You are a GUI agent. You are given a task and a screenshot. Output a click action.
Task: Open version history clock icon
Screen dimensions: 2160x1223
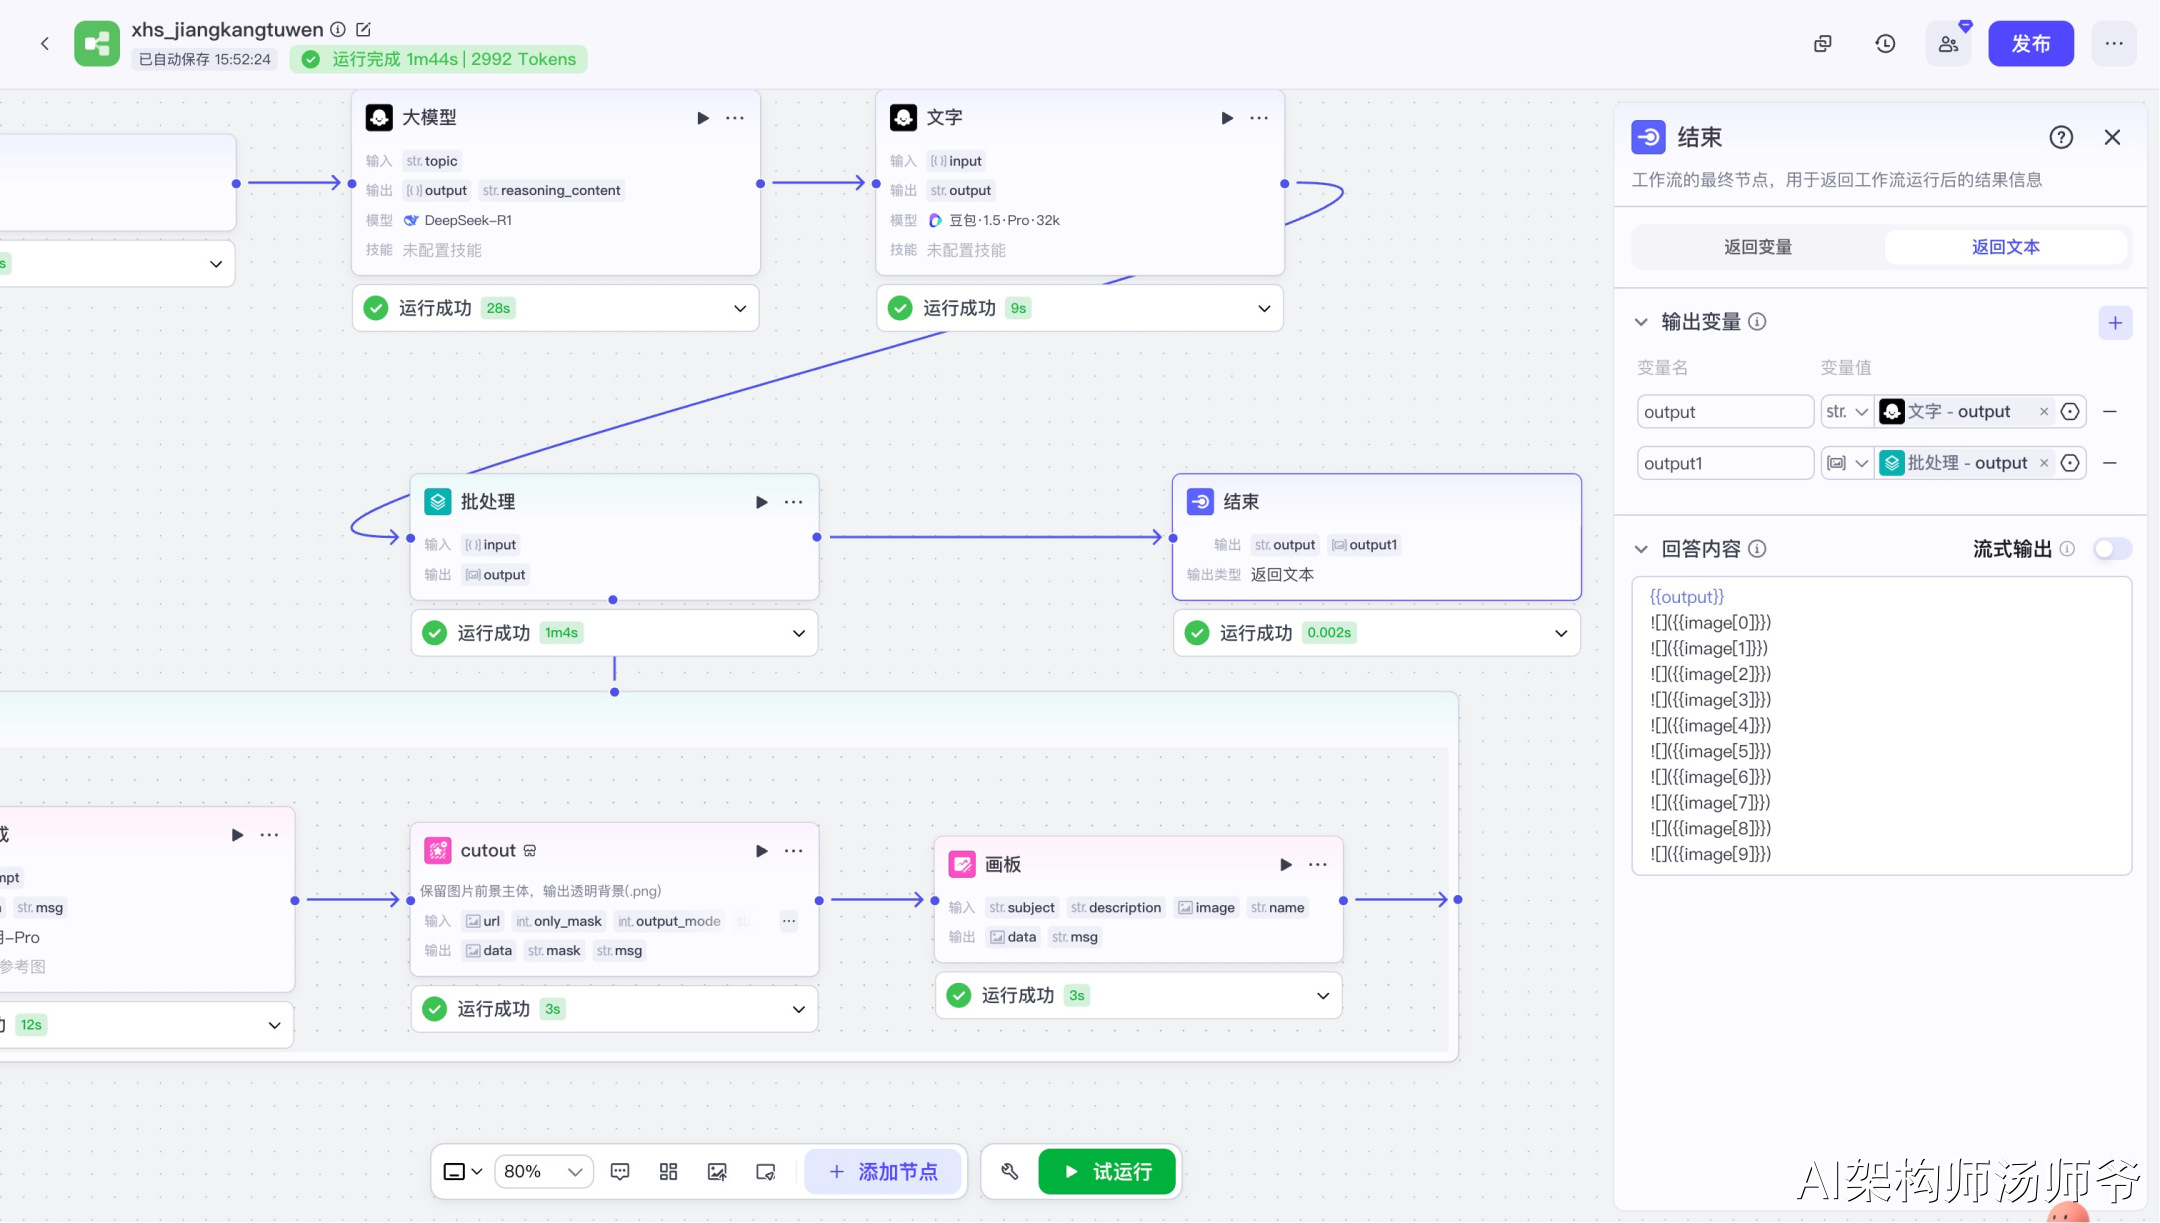point(1885,43)
